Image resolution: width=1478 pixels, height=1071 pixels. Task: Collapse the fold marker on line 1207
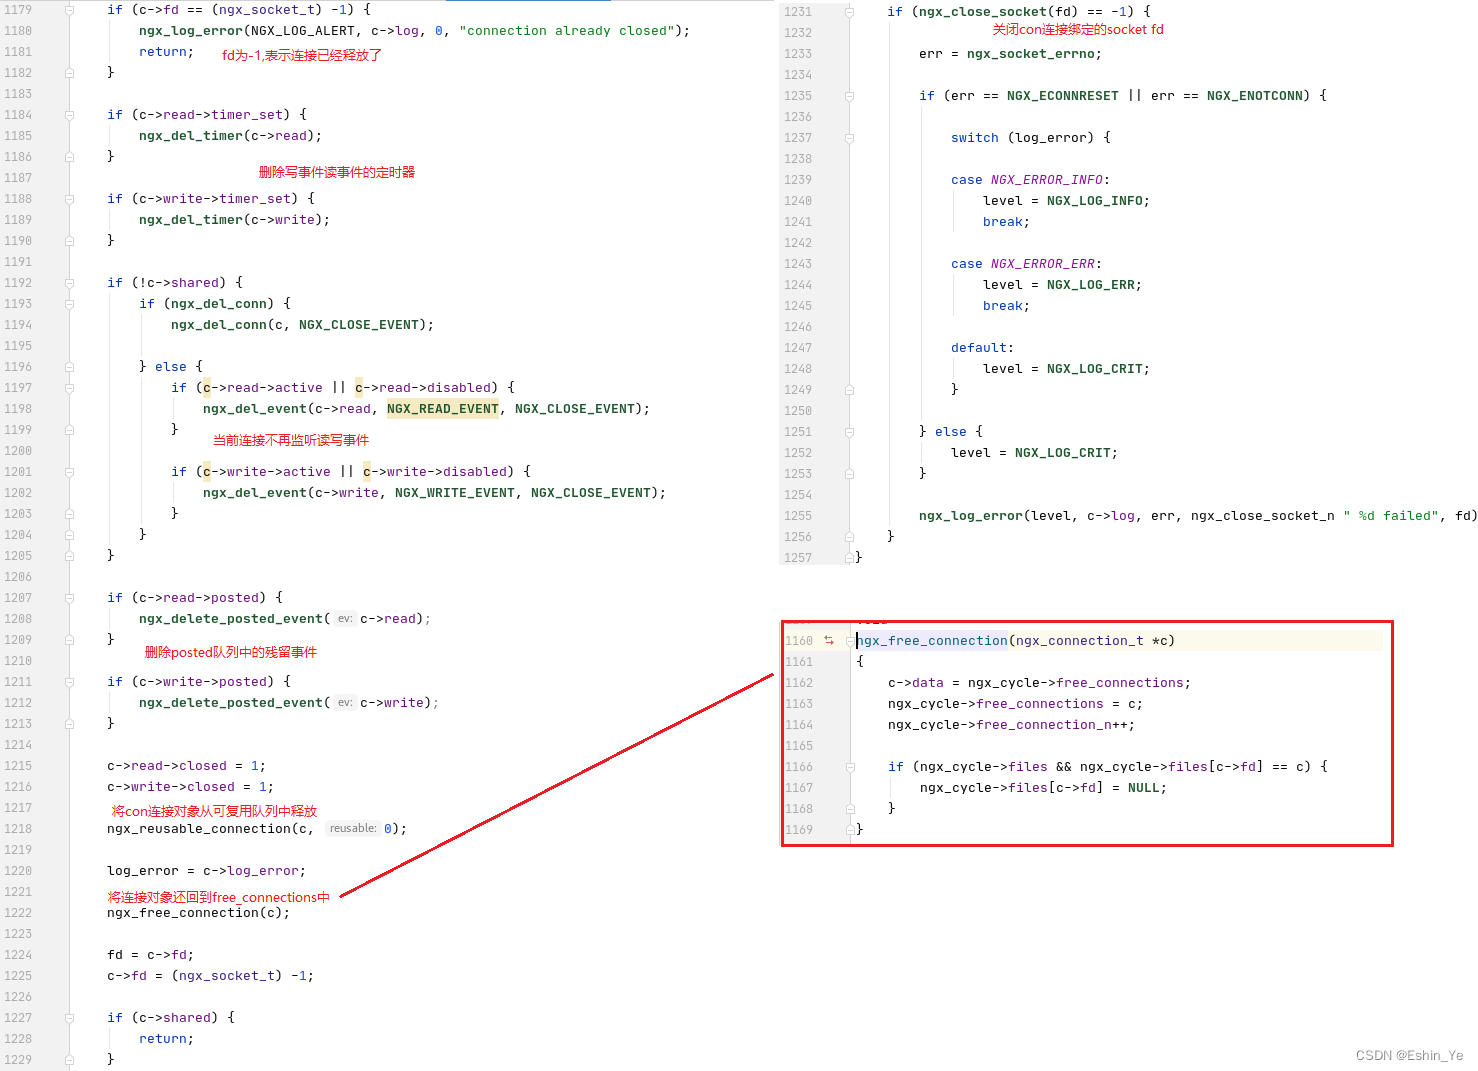point(69,598)
